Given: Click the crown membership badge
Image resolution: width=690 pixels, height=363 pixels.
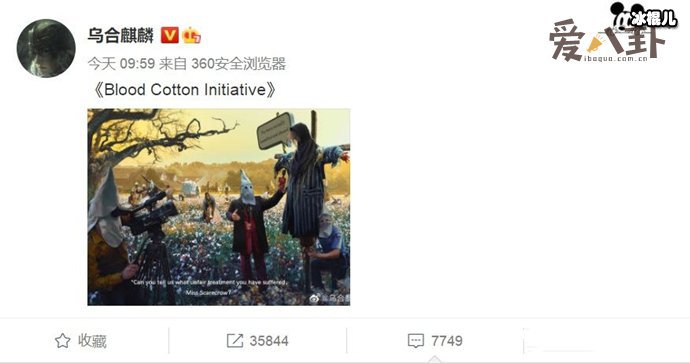Looking at the screenshot, I should click(x=191, y=35).
